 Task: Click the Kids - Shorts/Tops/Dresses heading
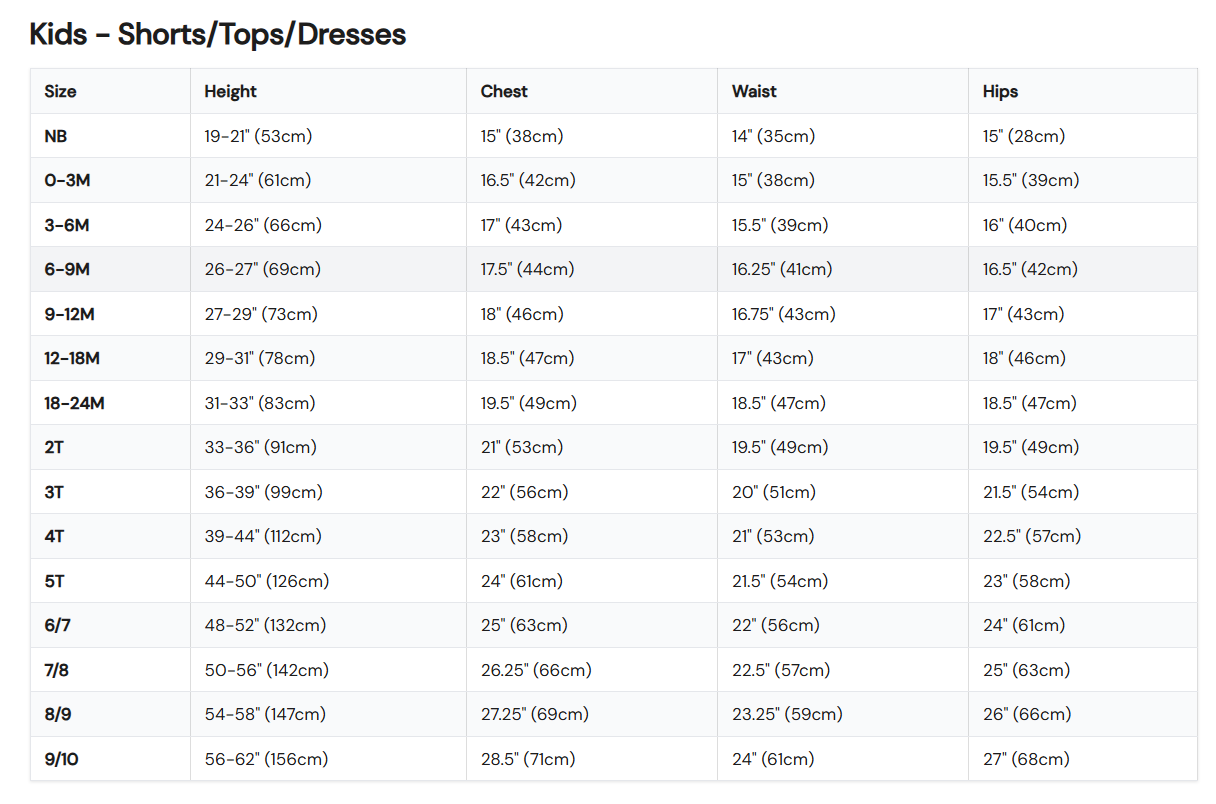[x=218, y=34]
